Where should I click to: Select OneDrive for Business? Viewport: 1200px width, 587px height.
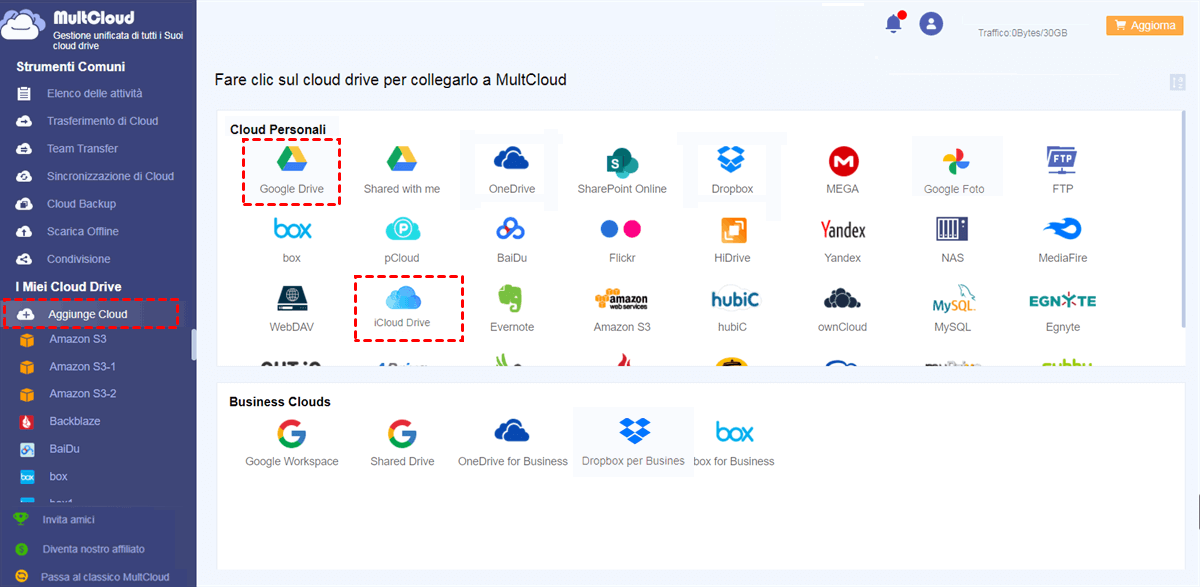tap(512, 431)
